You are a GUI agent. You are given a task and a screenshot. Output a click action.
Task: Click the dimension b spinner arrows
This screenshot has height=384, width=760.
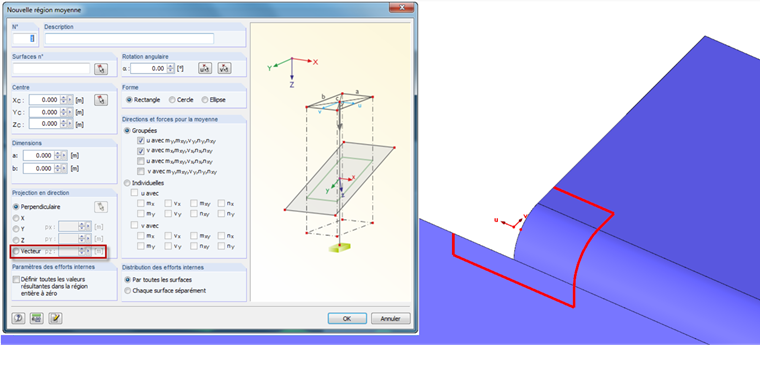(58, 168)
